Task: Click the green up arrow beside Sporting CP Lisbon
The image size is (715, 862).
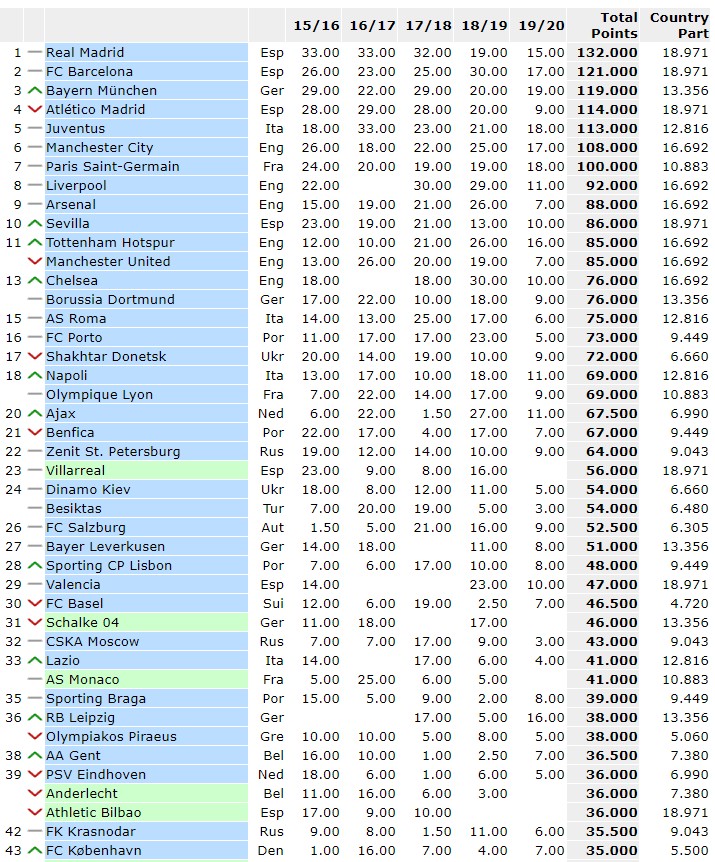Action: click(35, 566)
